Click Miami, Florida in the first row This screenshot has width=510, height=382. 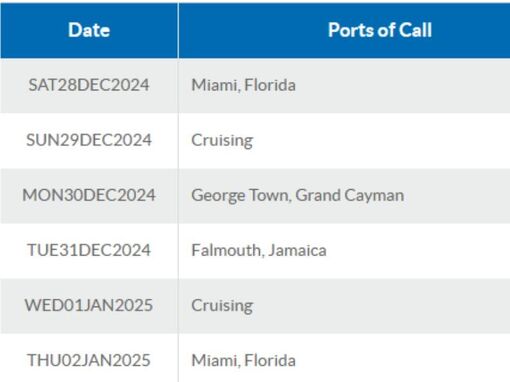(x=244, y=85)
